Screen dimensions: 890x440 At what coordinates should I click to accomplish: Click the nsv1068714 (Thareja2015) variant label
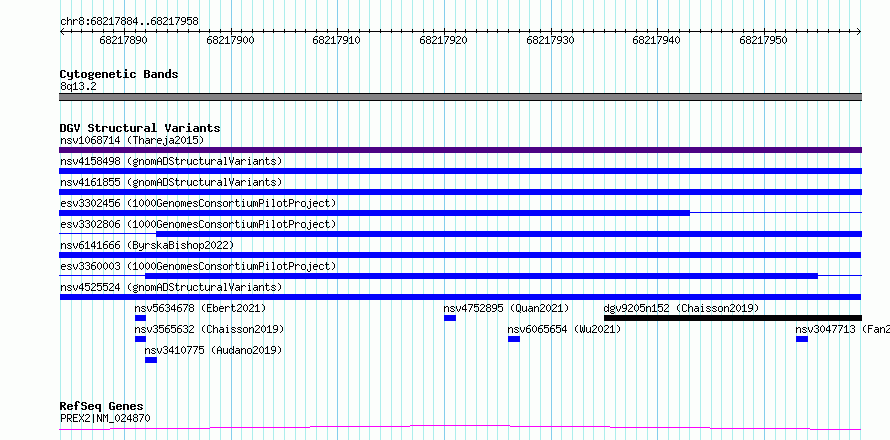pyautogui.click(x=132, y=140)
